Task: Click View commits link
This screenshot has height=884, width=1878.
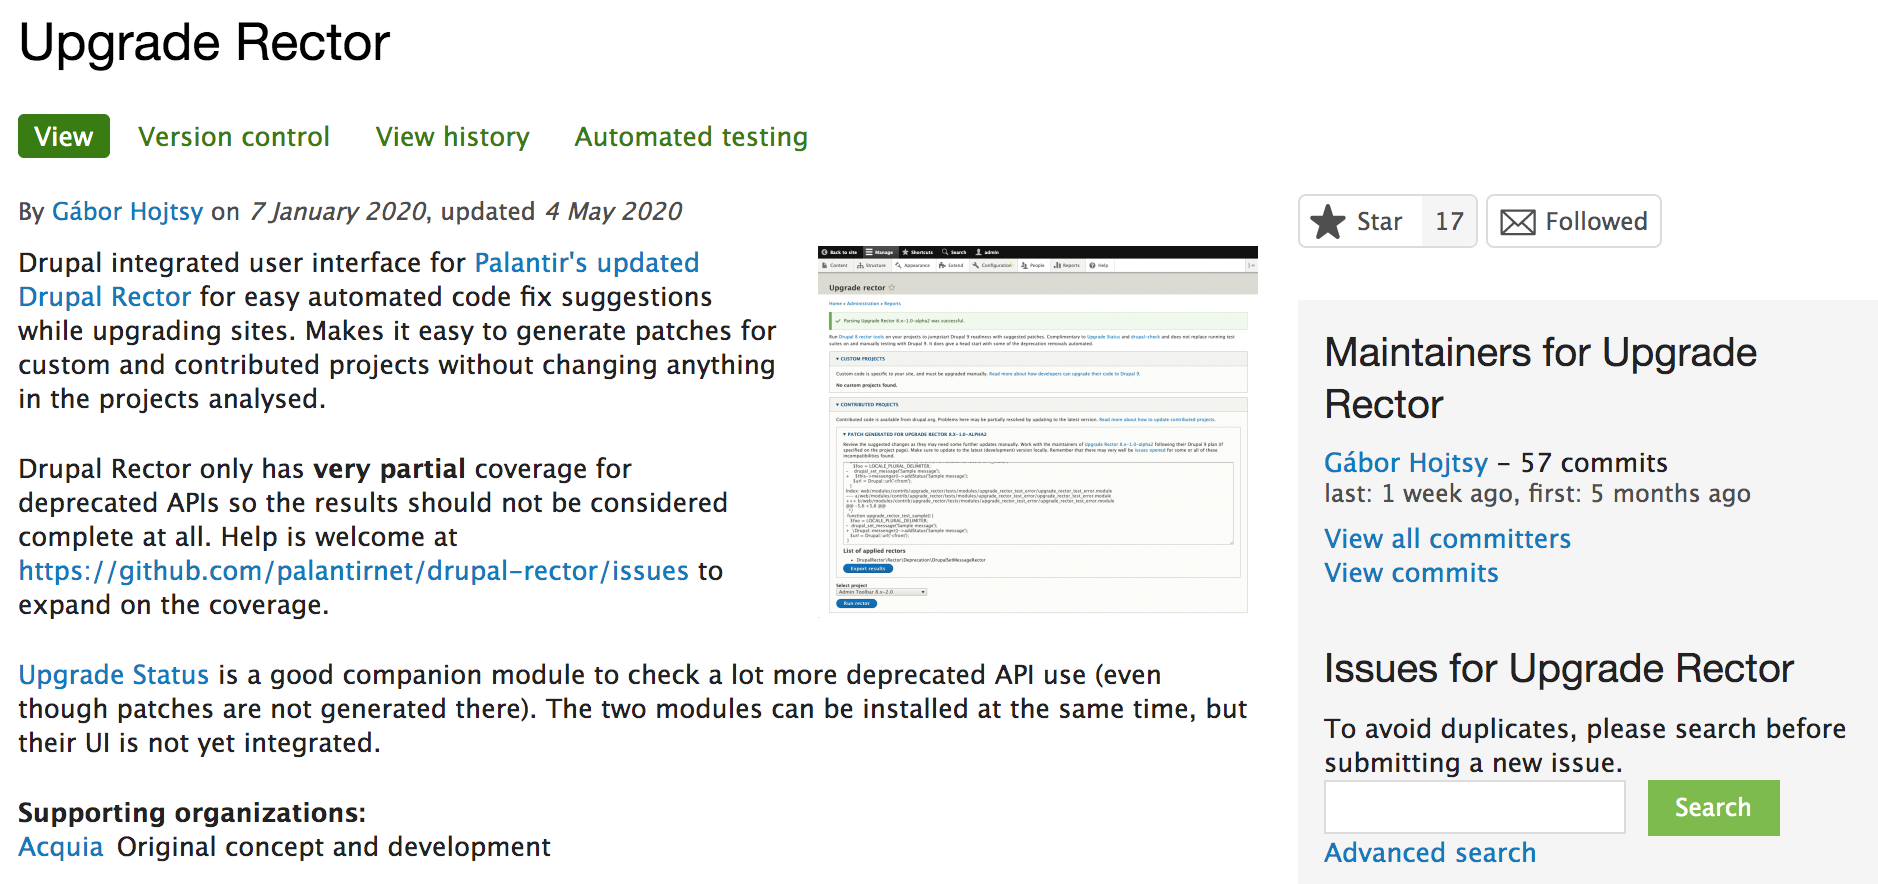Action: click(x=1411, y=573)
